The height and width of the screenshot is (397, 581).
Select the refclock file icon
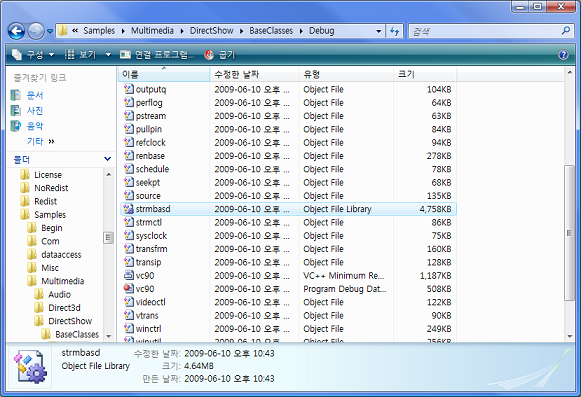[x=129, y=142]
